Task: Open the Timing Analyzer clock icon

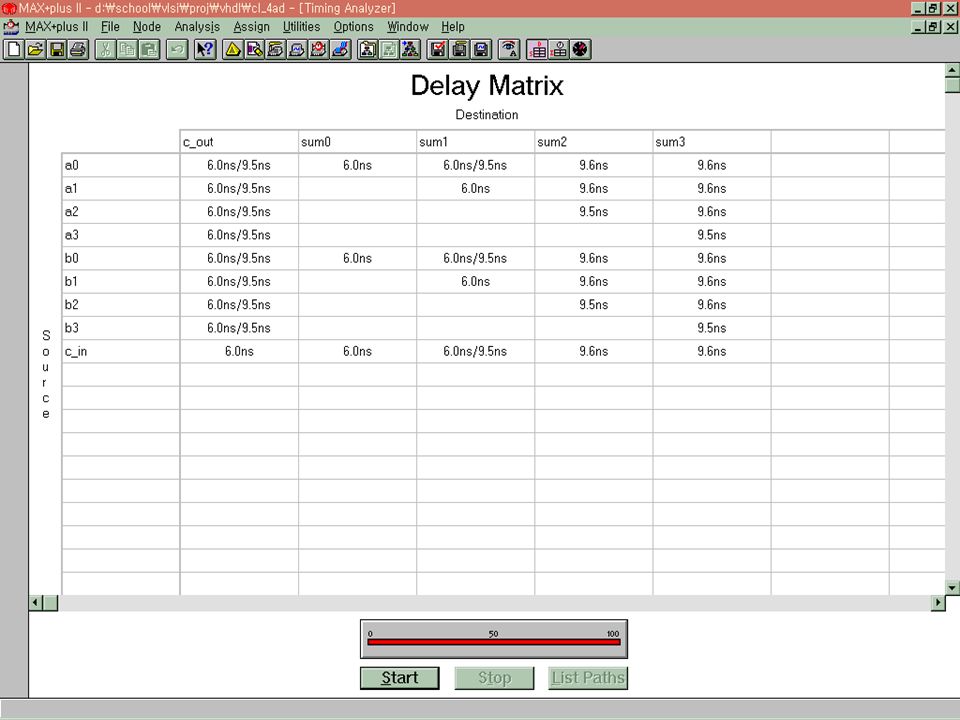Action: (318, 50)
